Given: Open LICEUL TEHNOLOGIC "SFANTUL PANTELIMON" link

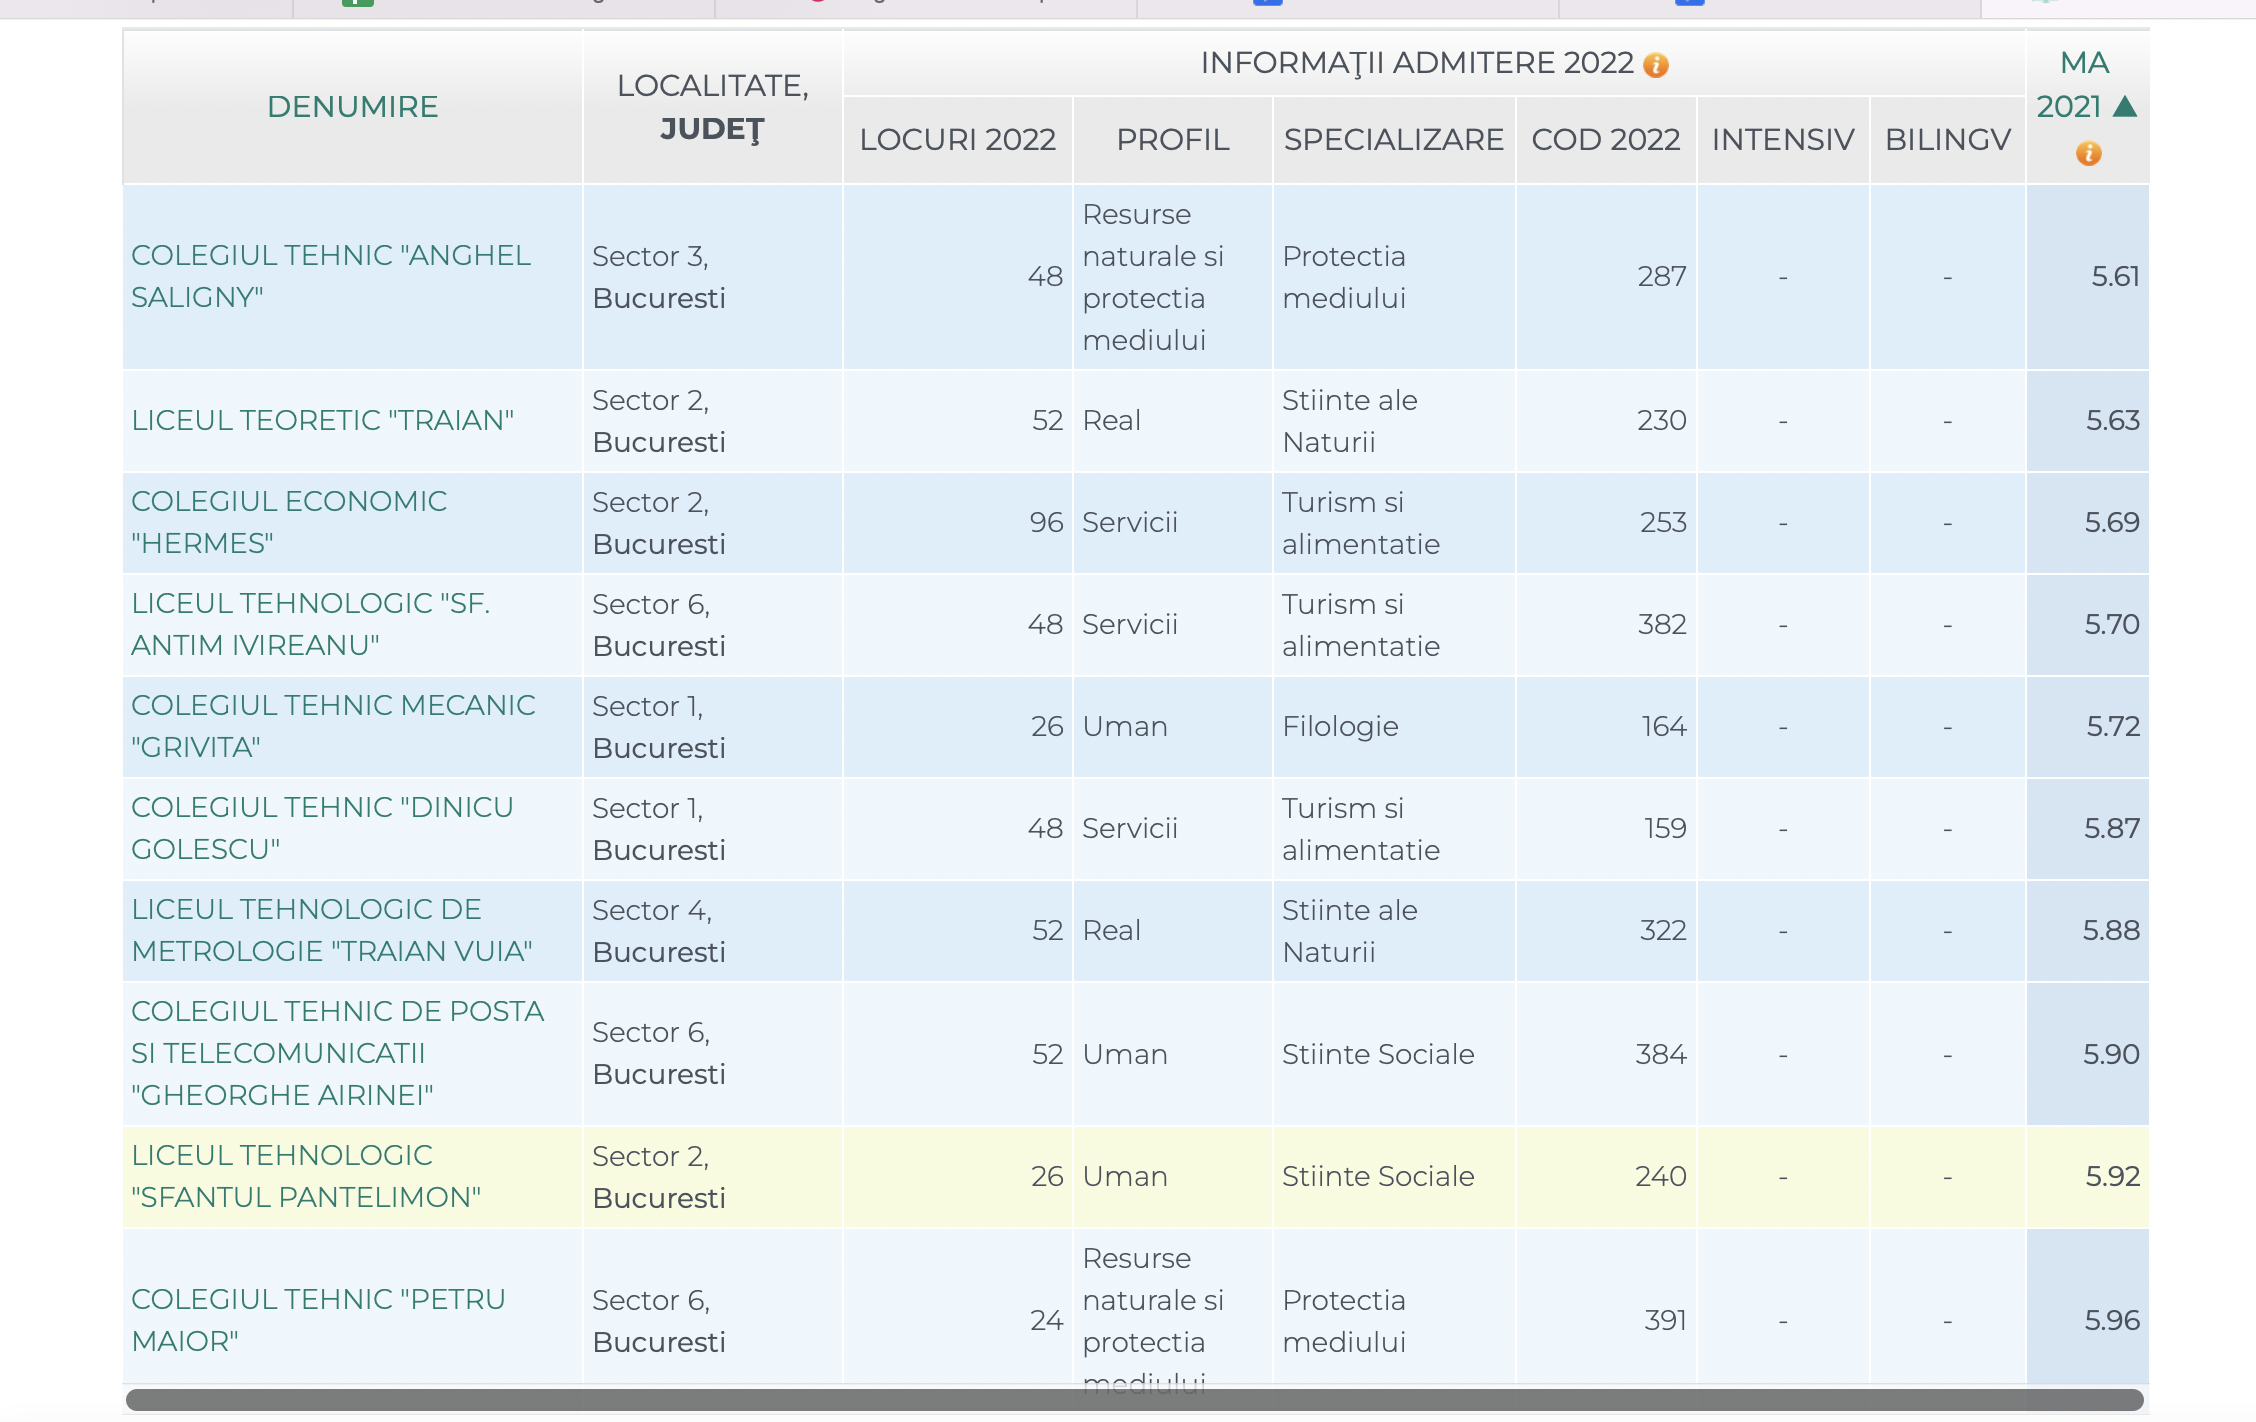Looking at the screenshot, I should pos(306,1176).
